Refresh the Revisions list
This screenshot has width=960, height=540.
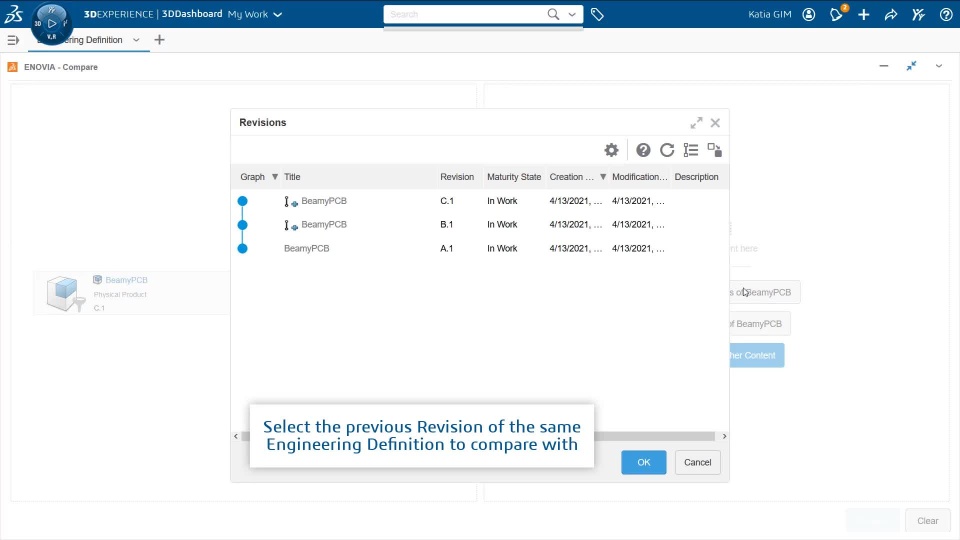(667, 150)
